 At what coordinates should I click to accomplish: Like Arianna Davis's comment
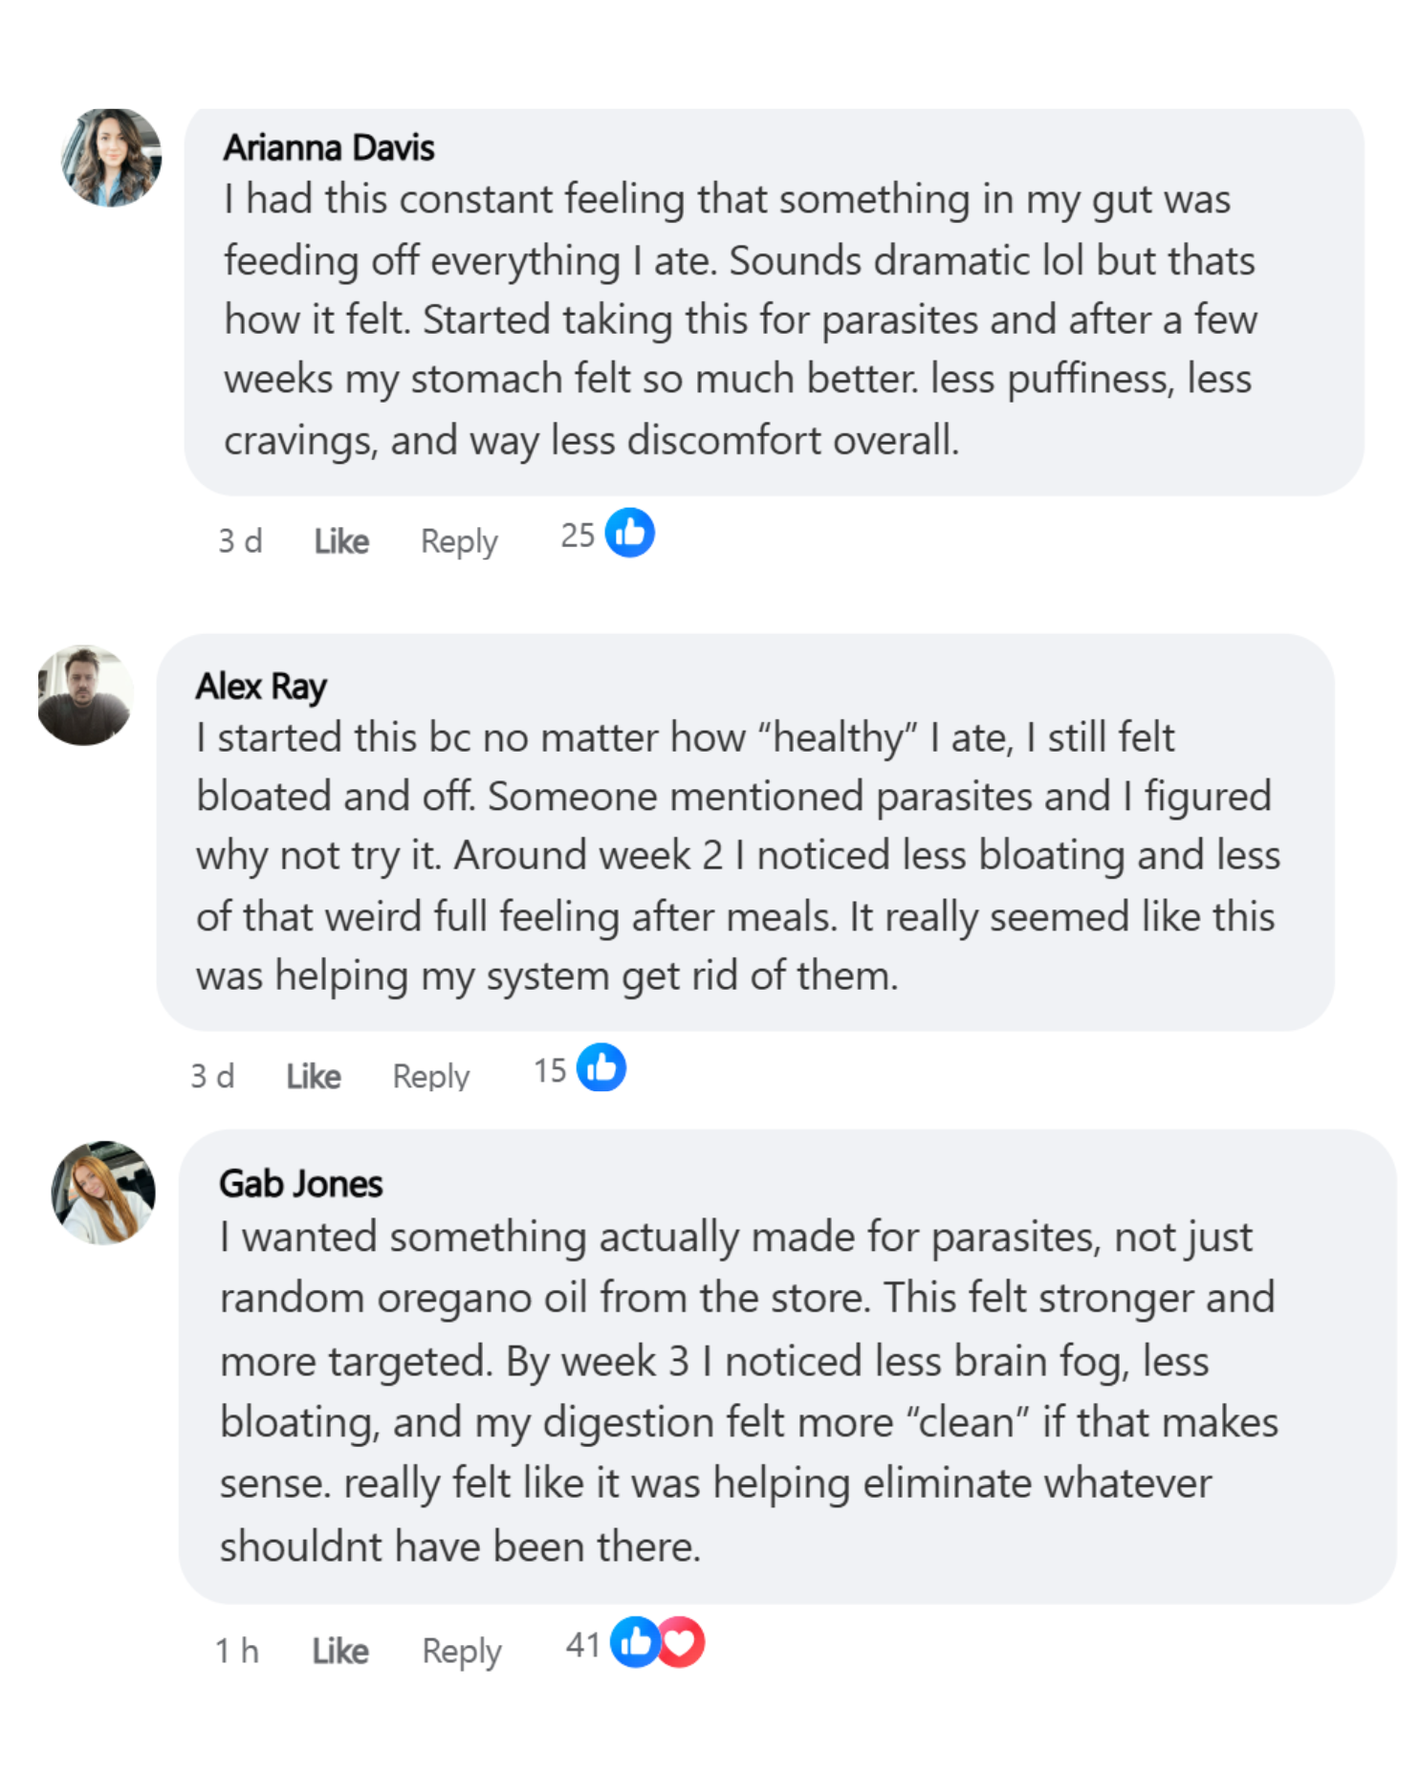point(341,541)
